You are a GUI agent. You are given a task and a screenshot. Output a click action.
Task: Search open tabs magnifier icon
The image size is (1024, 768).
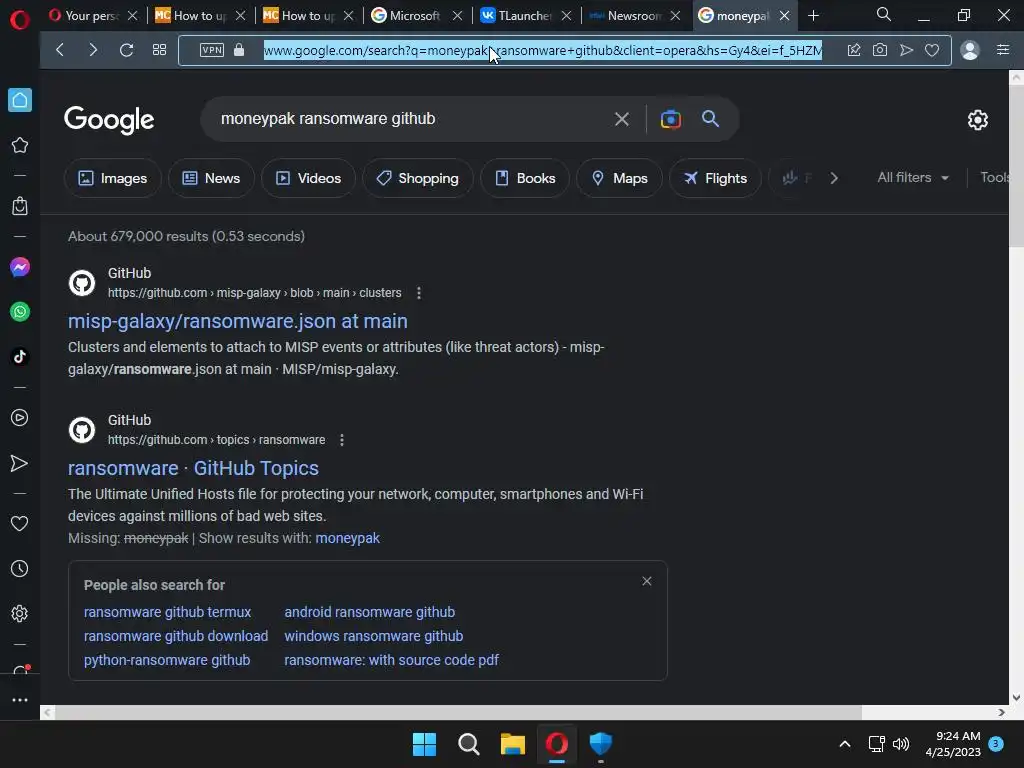click(x=884, y=14)
